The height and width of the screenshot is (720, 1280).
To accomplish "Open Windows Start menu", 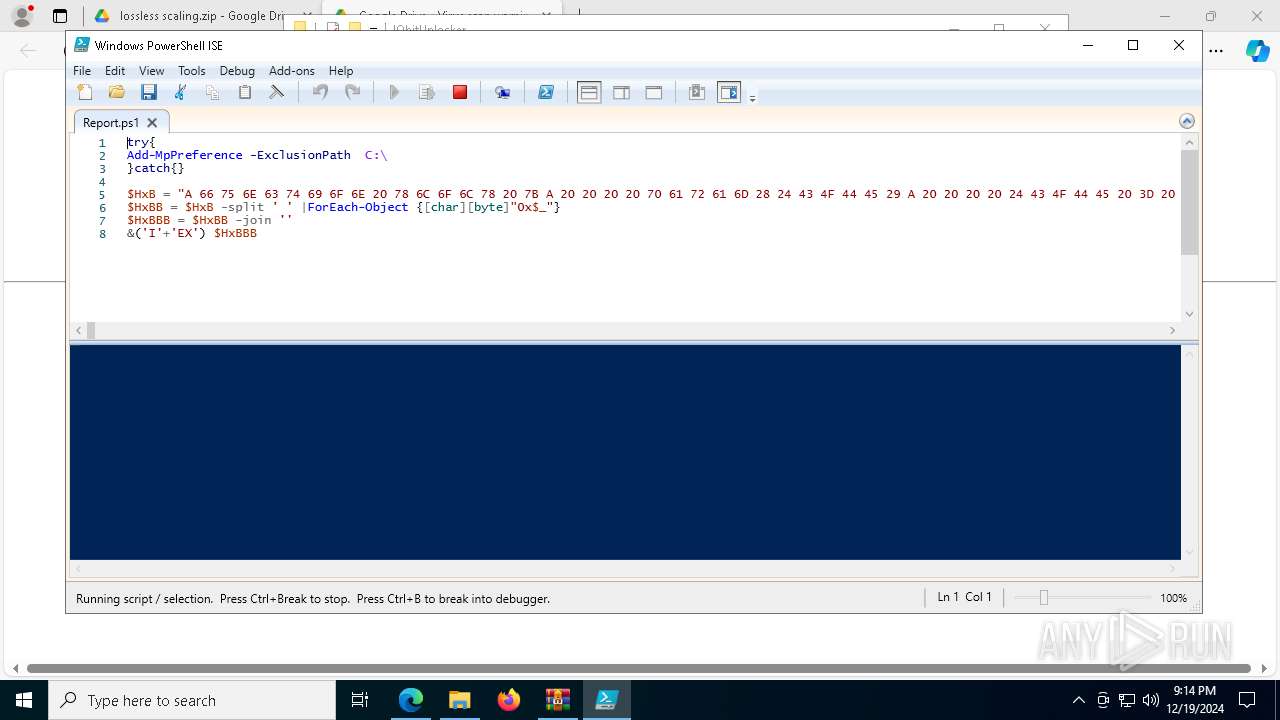I will [x=24, y=700].
